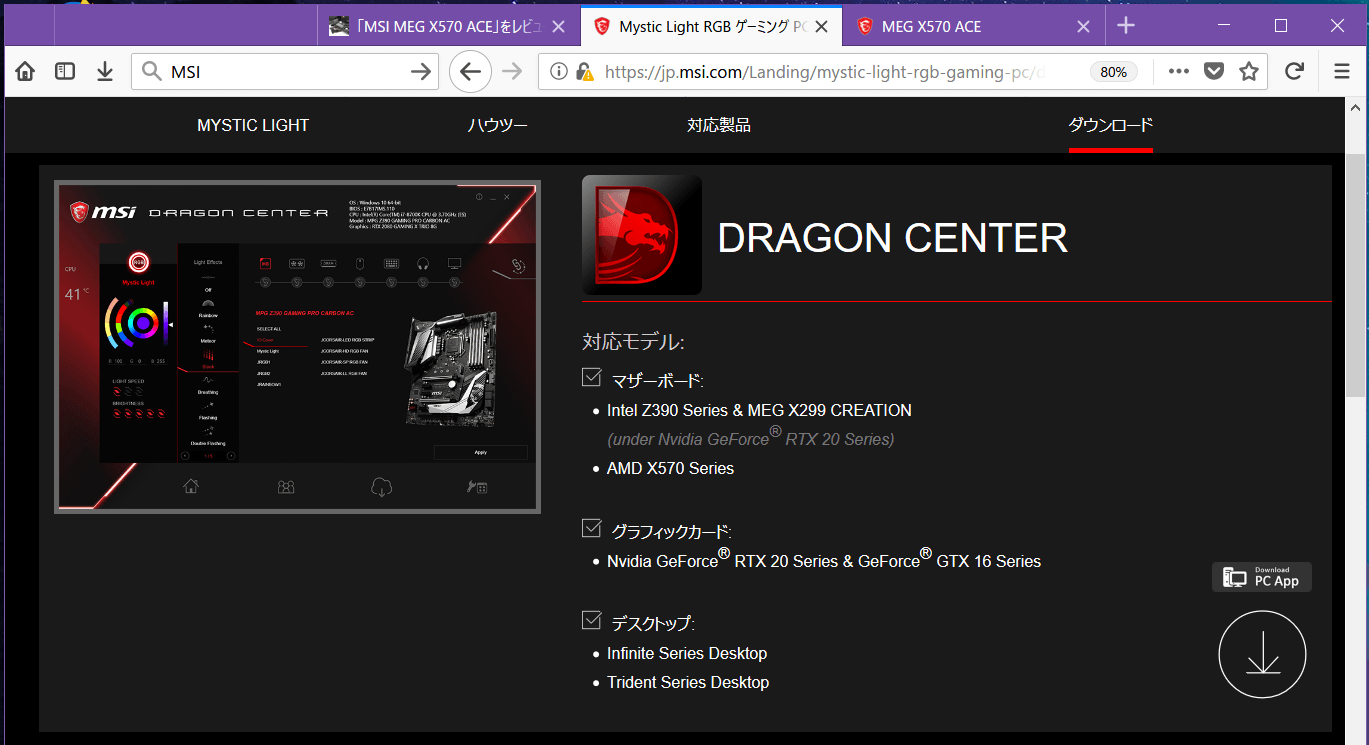Select the ダウンロード nav section
This screenshot has width=1369, height=745.
pyautogui.click(x=1111, y=125)
